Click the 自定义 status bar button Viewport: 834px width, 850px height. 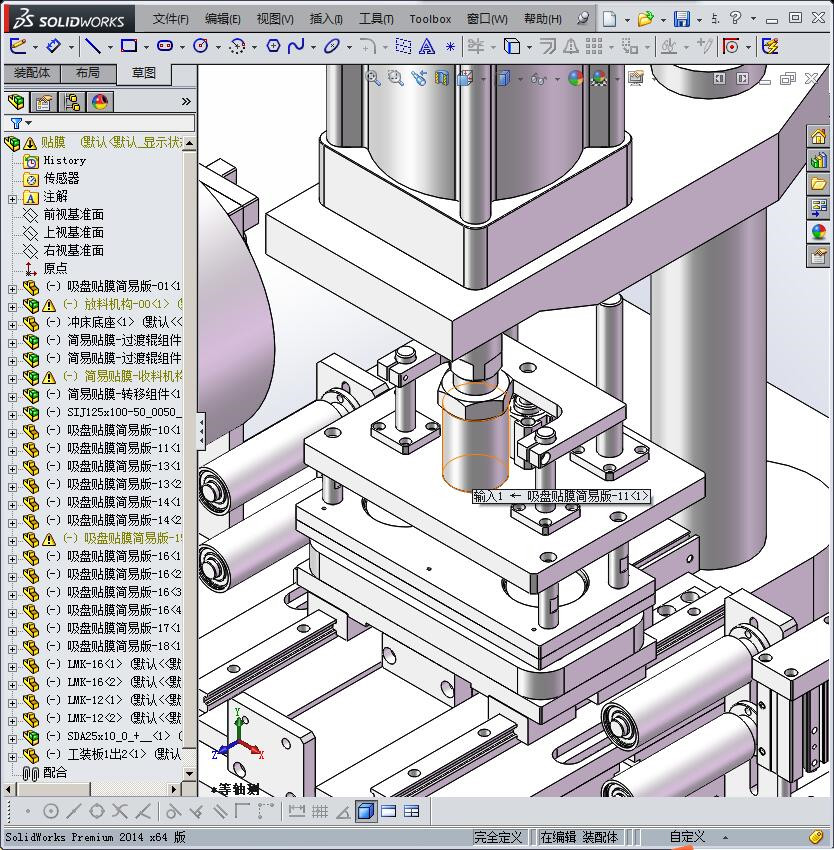(687, 837)
